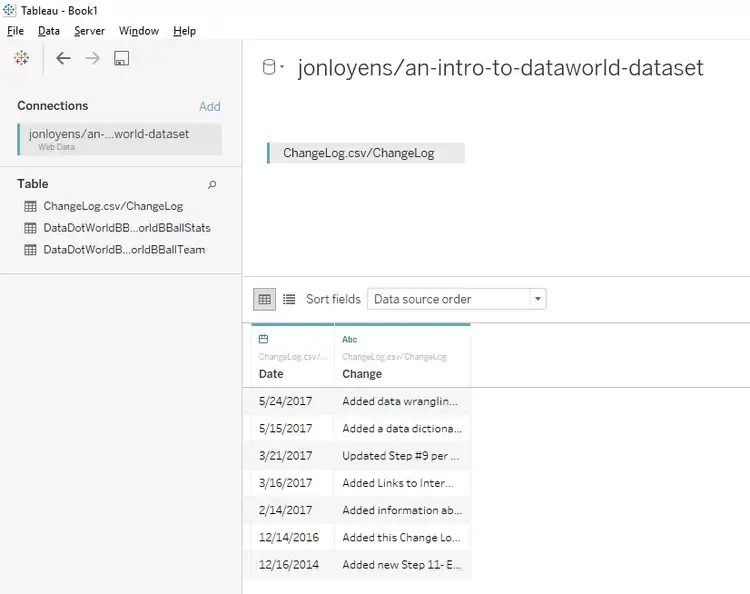
Task: Click the save disk icon
Action: (x=121, y=58)
